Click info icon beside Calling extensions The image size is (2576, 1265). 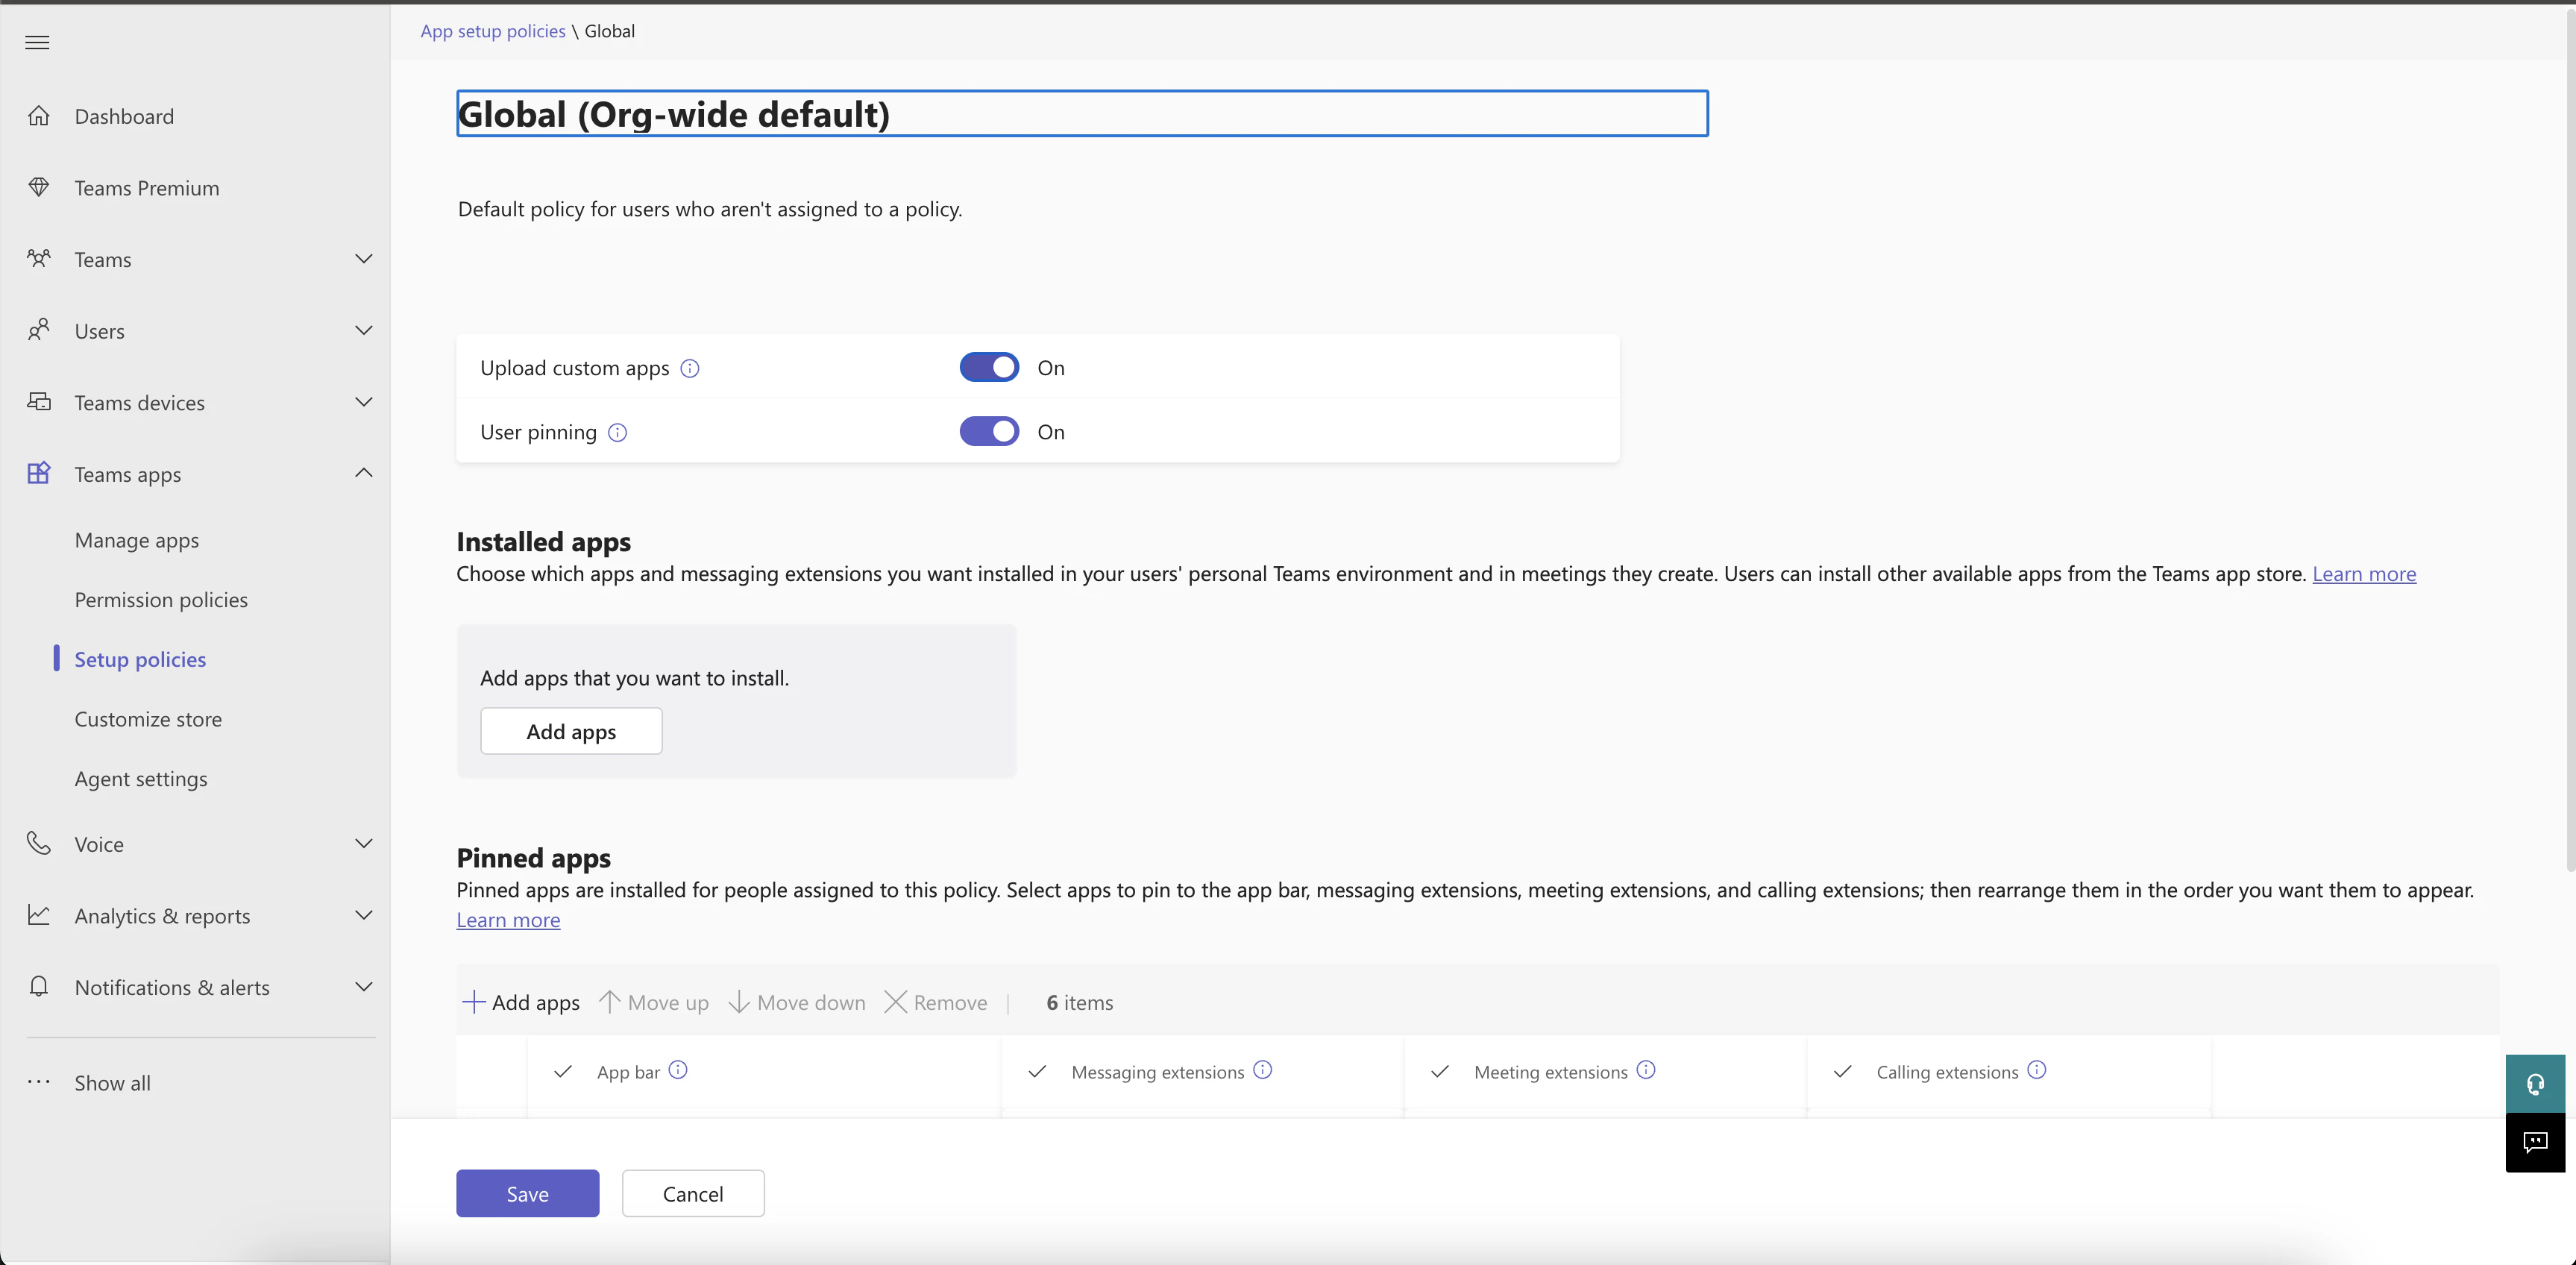[2037, 1070]
